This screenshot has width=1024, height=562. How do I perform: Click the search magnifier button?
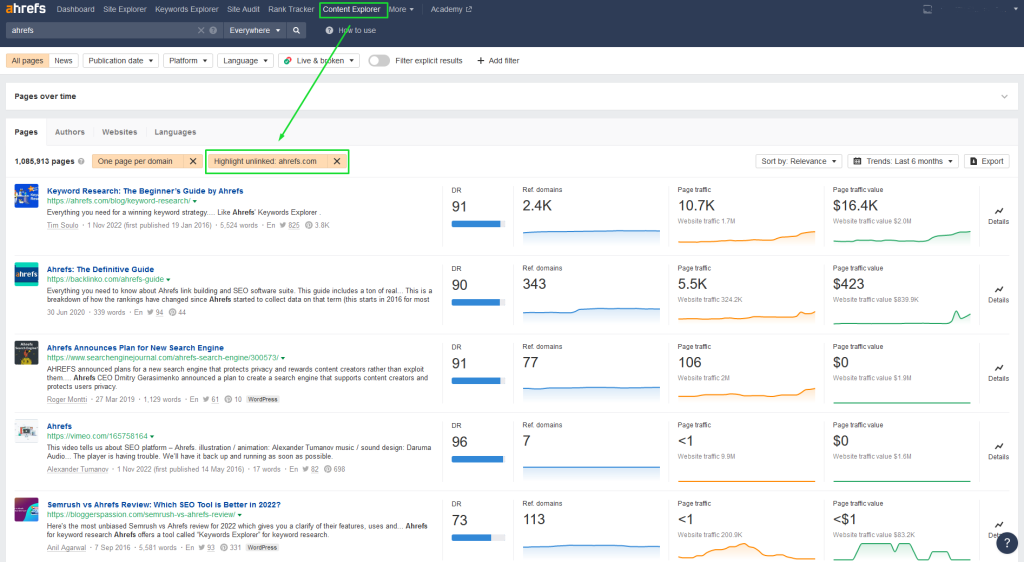click(296, 30)
